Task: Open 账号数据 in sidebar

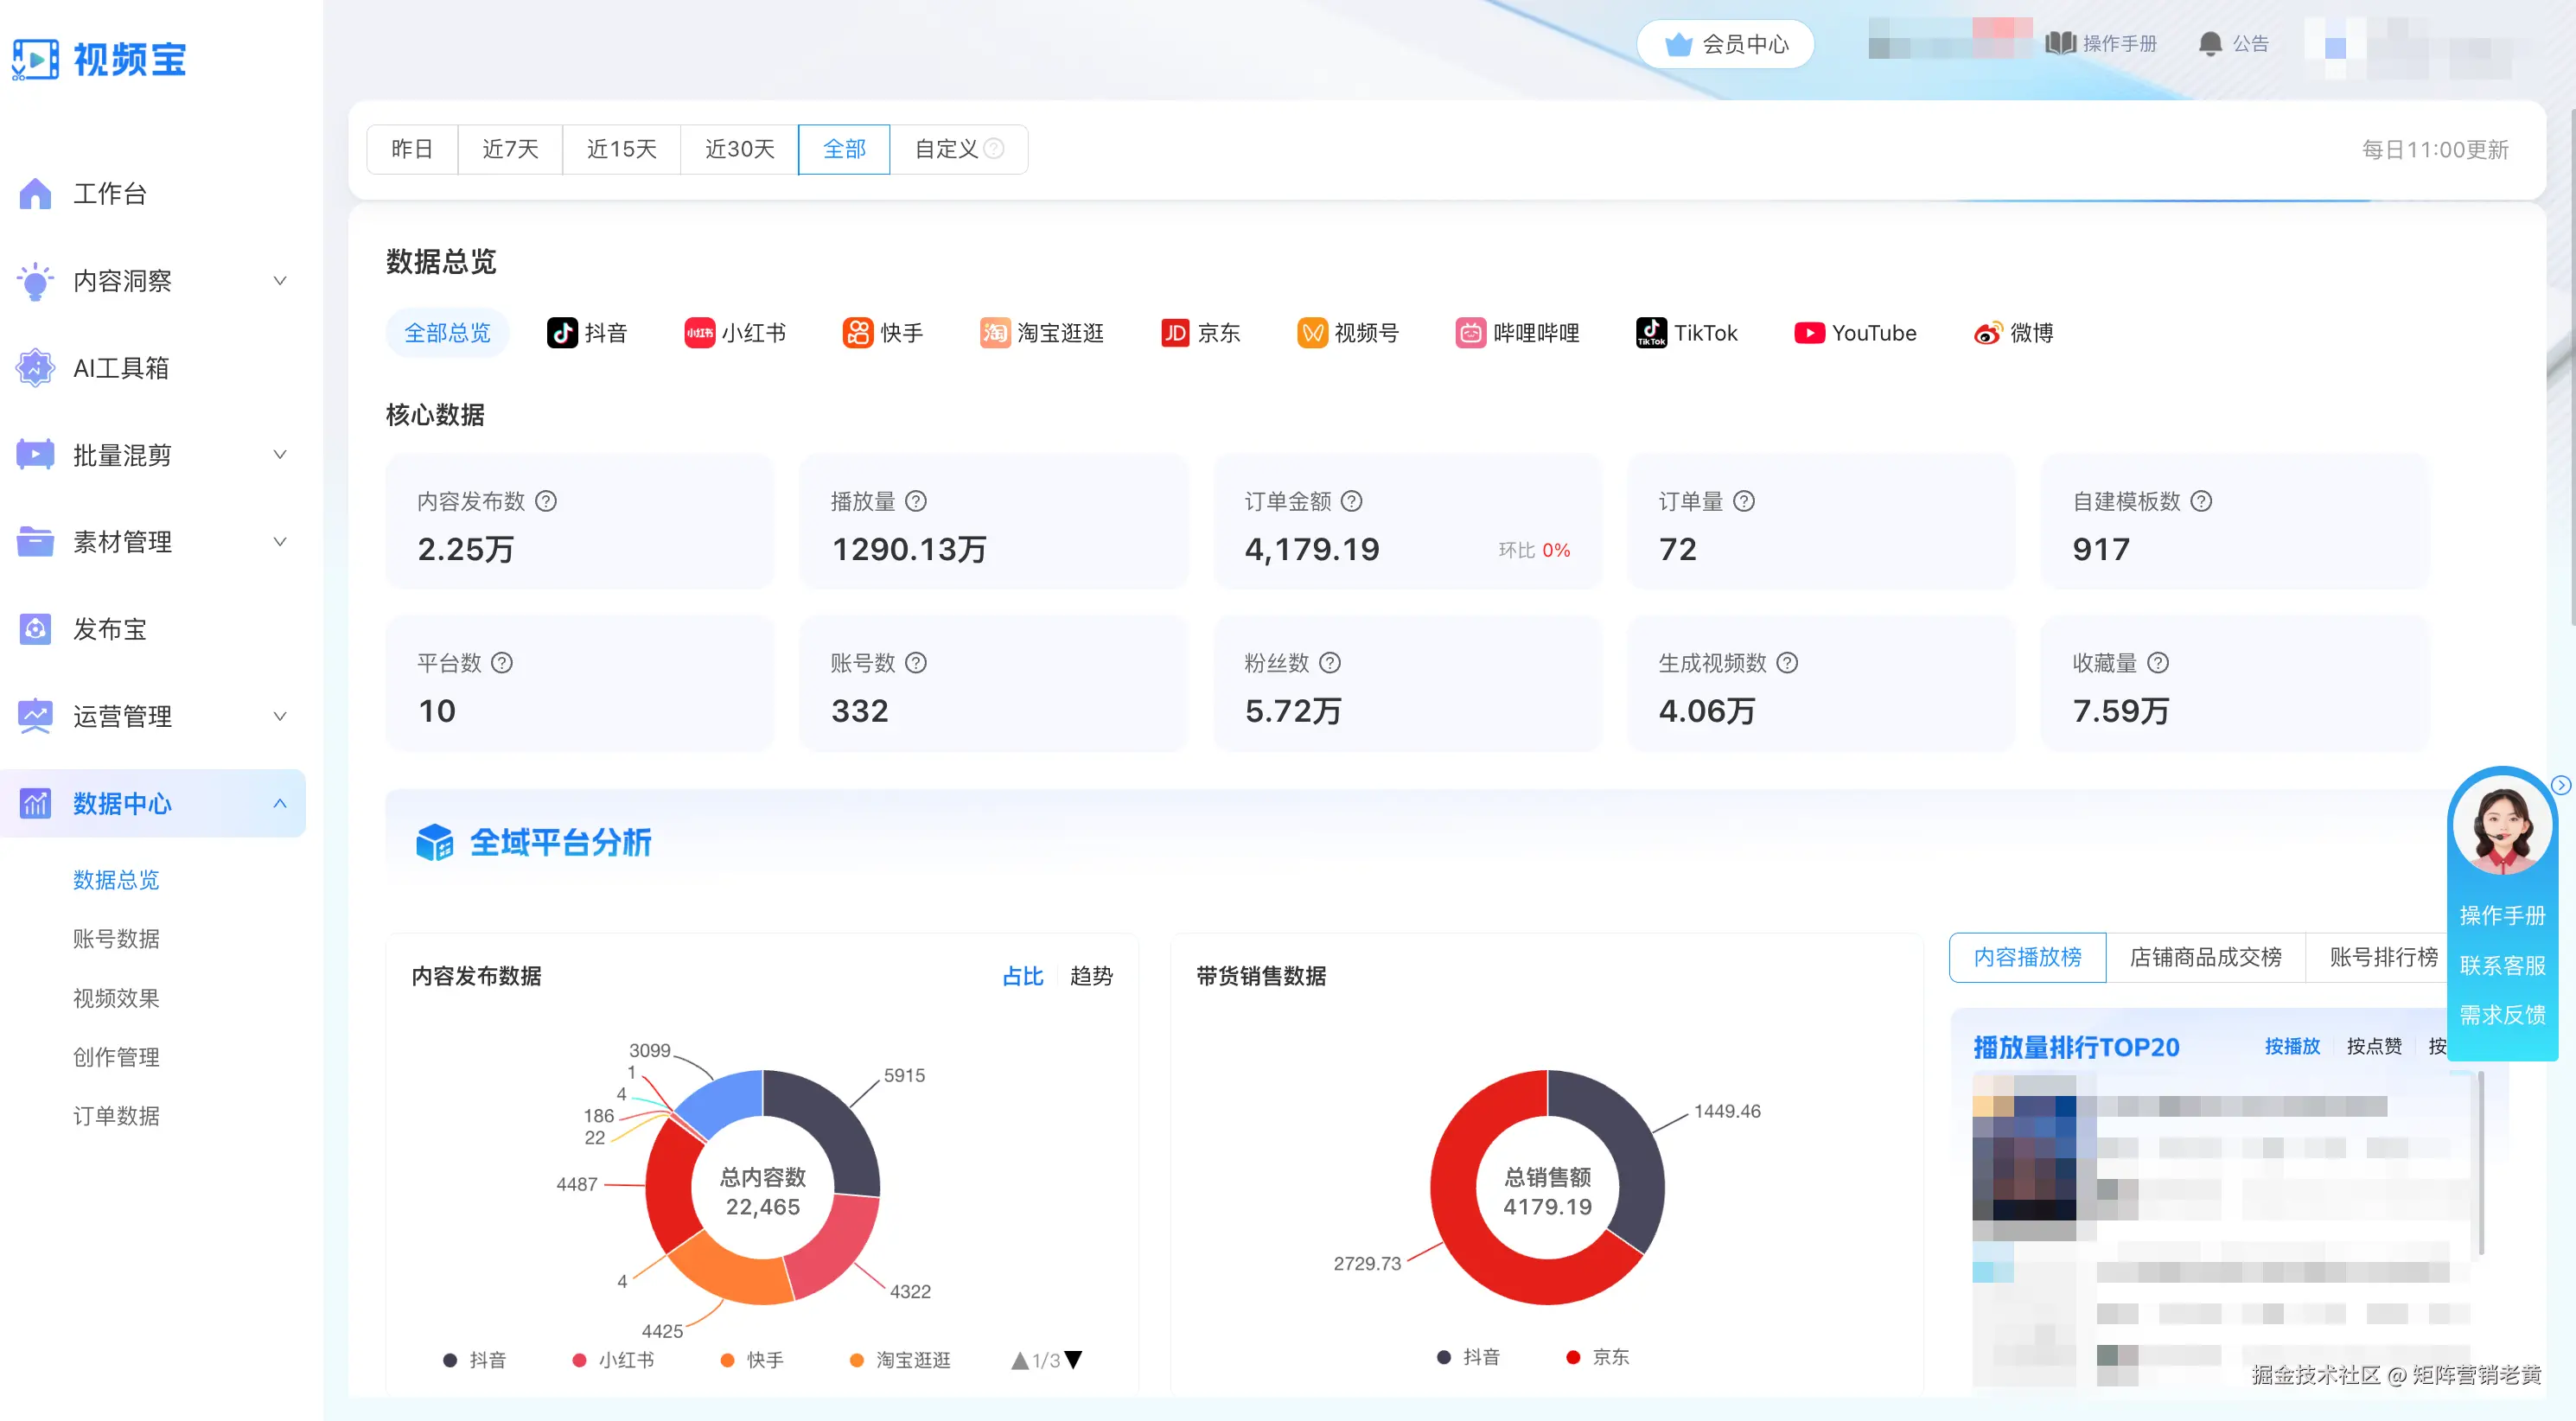Action: pyautogui.click(x=116, y=939)
